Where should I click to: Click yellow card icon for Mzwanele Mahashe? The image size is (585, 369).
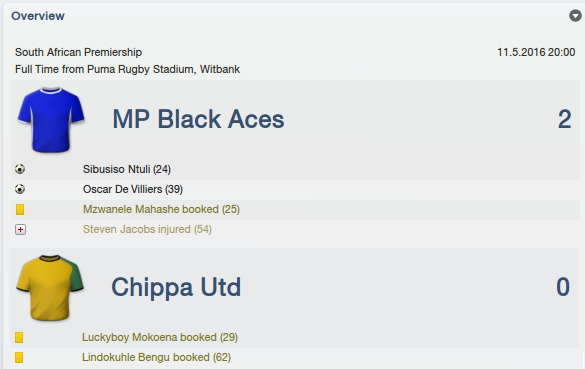[x=20, y=209]
